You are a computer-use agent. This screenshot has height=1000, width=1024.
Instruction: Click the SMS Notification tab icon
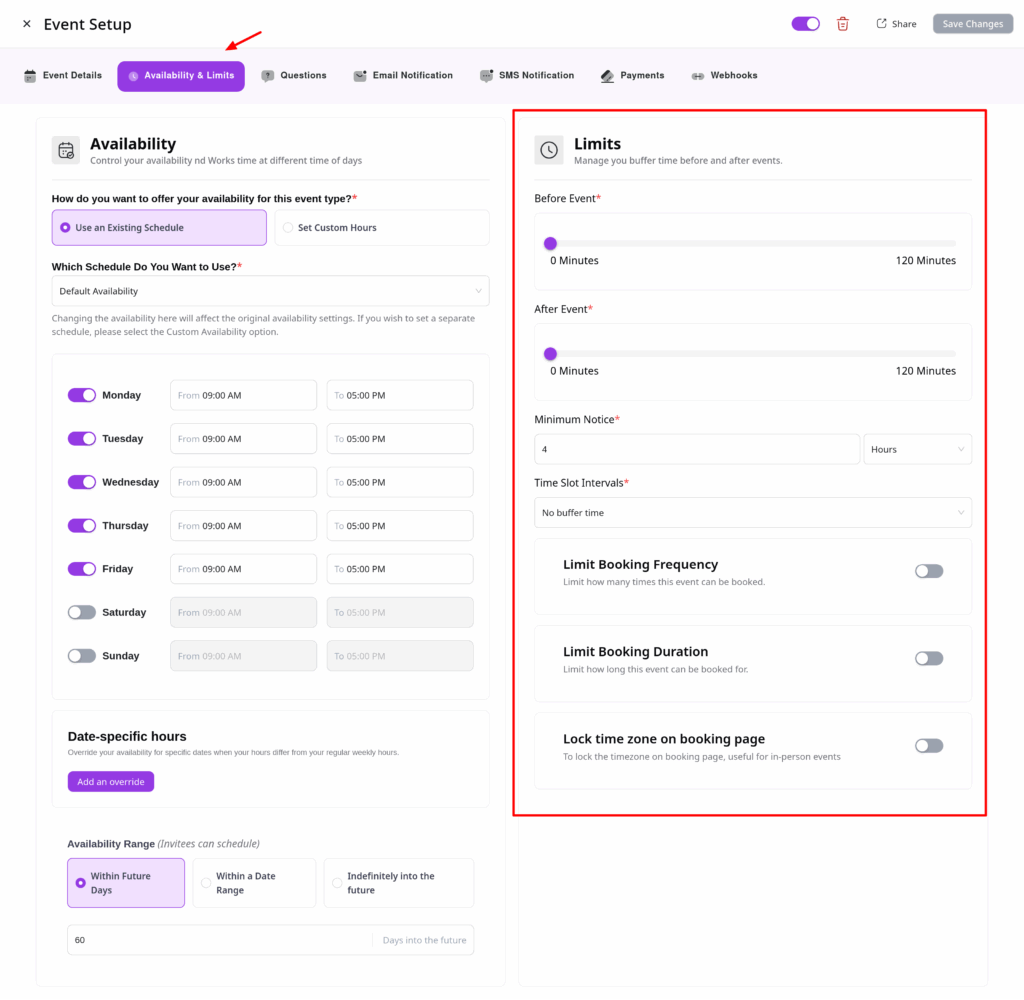[x=486, y=76]
